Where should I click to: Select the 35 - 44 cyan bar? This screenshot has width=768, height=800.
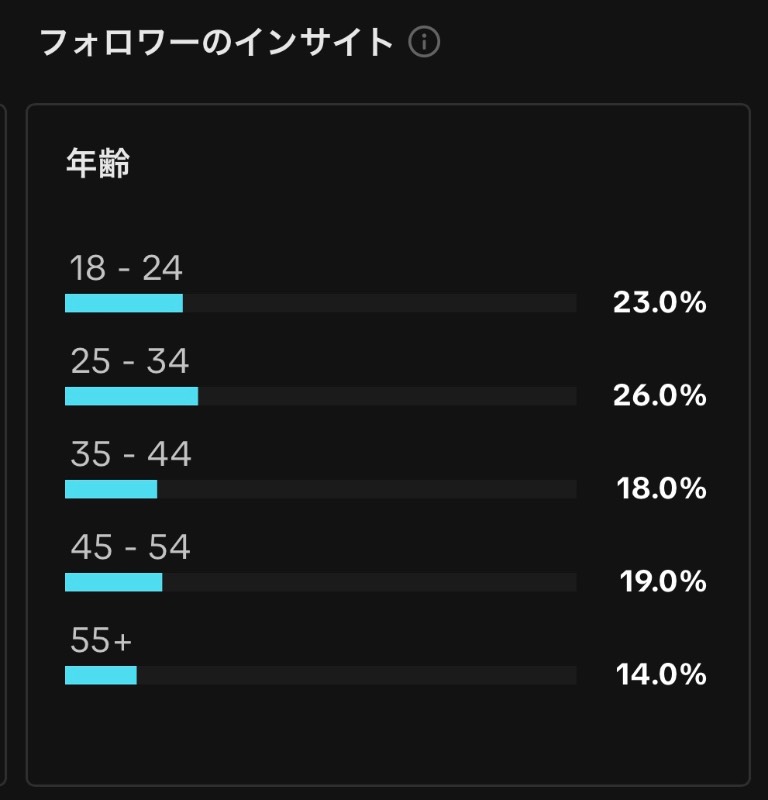[x=111, y=489]
